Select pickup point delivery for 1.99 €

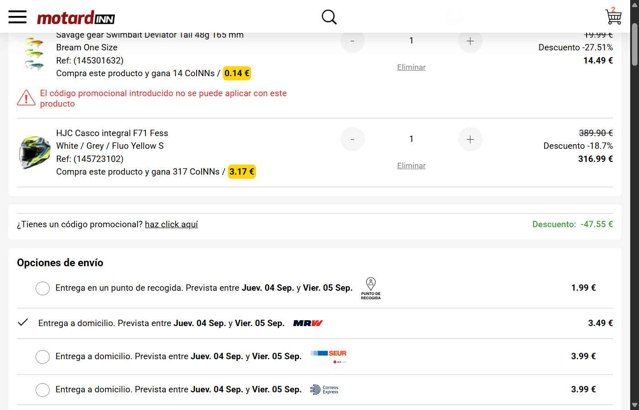coord(42,288)
